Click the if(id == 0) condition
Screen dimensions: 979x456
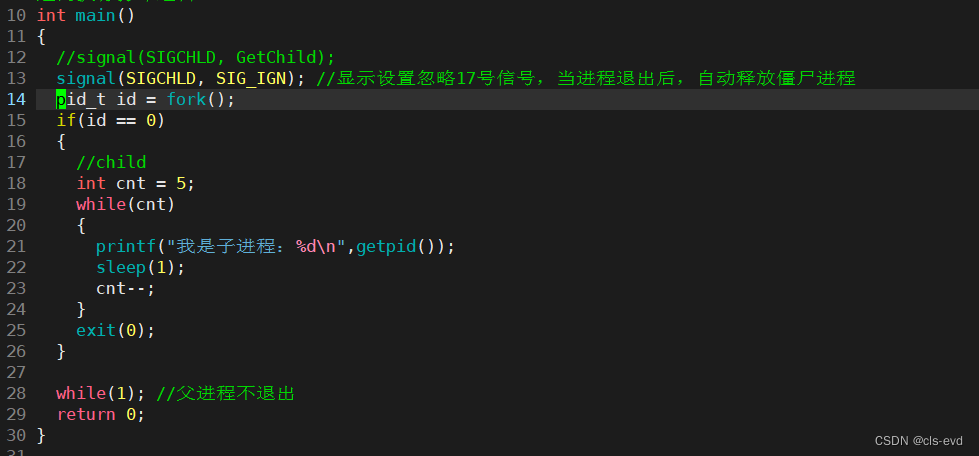click(111, 121)
